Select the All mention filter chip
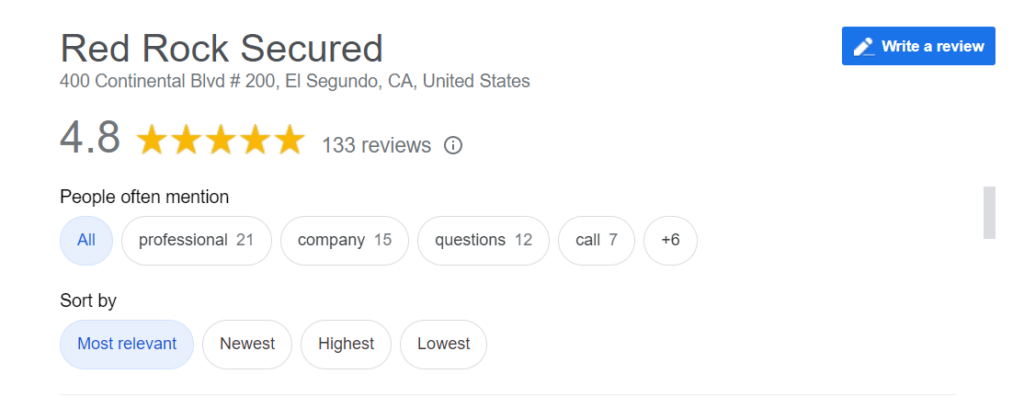 coord(86,240)
